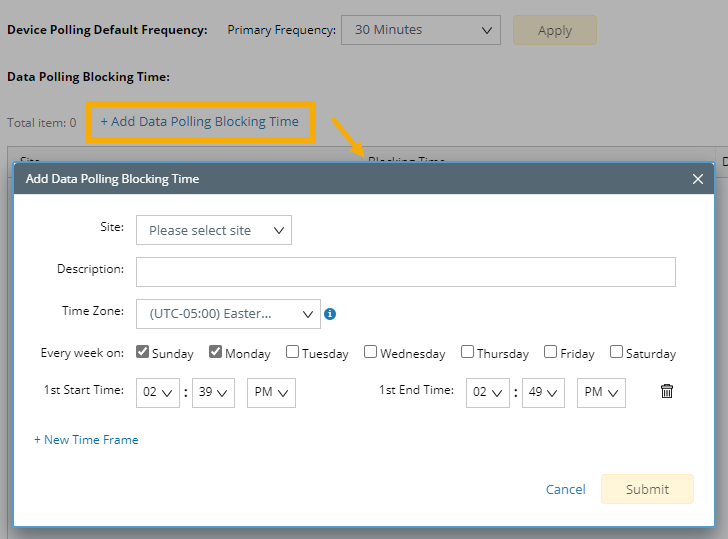
Task: Check the Wednesday checkbox
Action: tap(370, 352)
